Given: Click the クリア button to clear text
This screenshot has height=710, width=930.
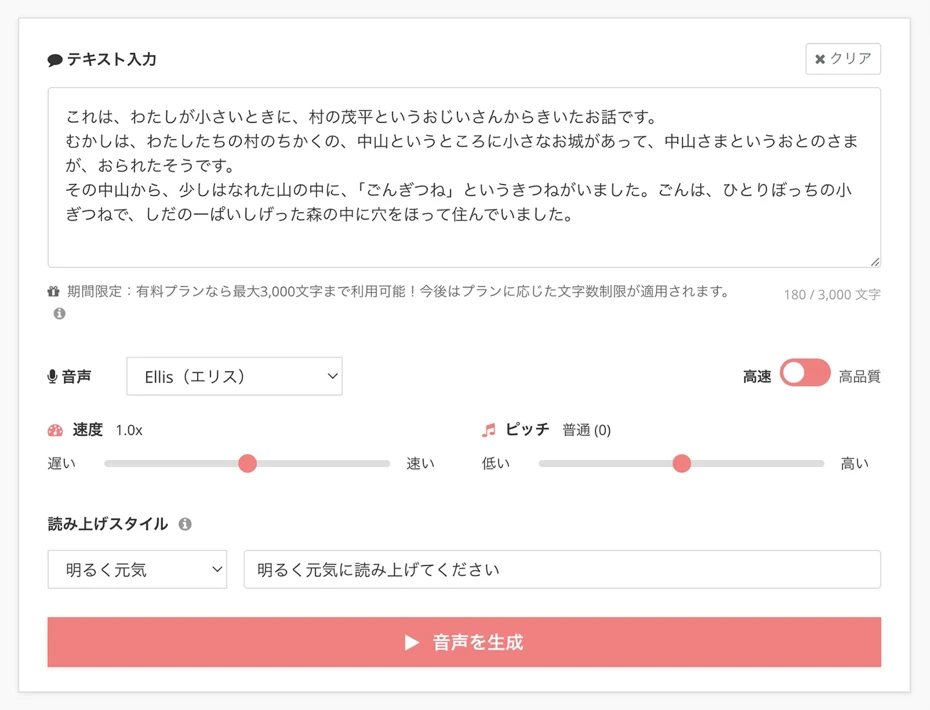Looking at the screenshot, I should pyautogui.click(x=843, y=58).
